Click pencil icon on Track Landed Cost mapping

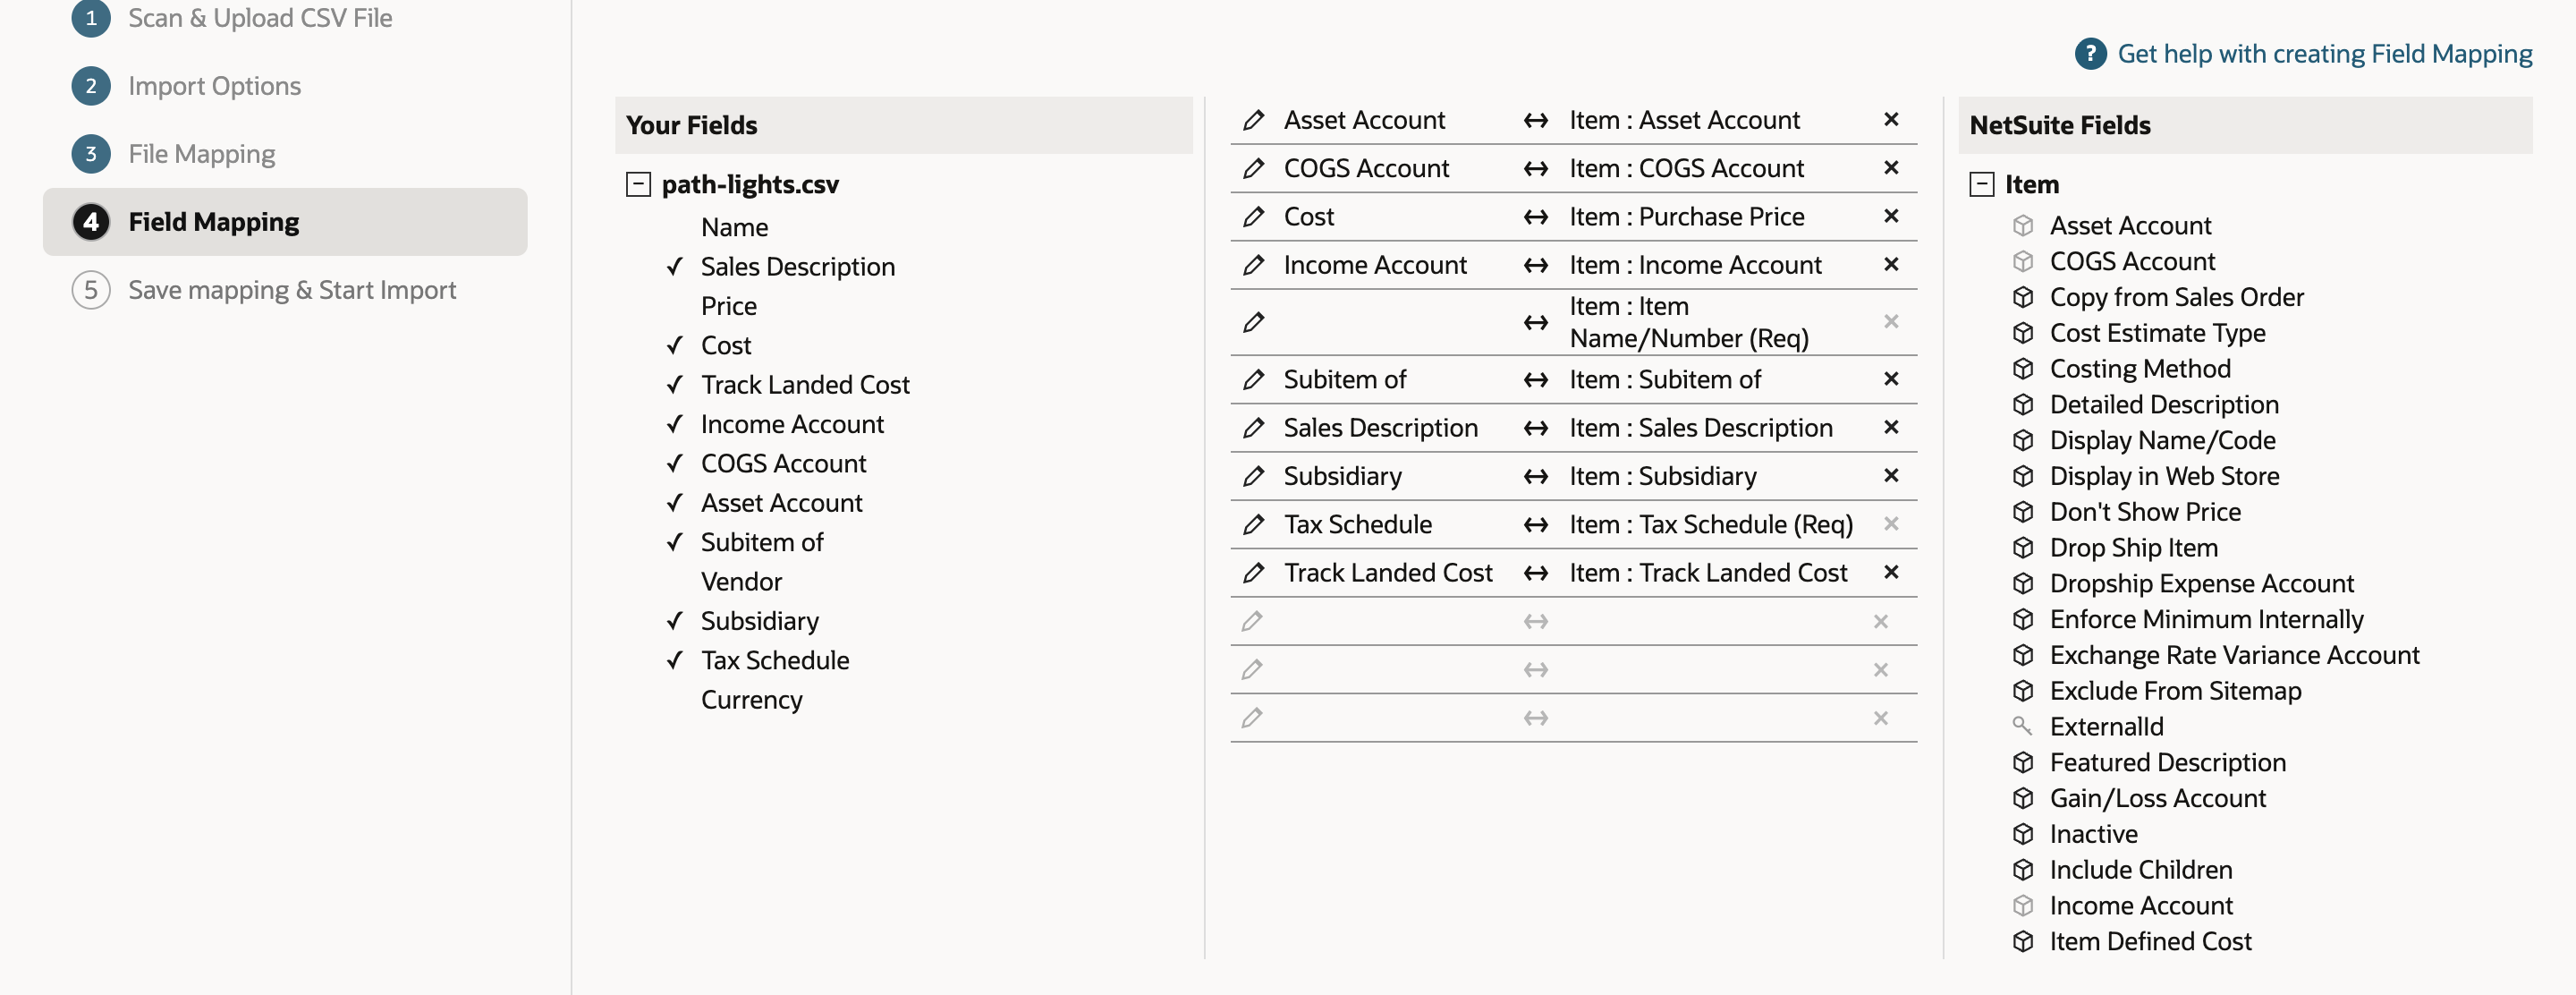(x=1253, y=573)
